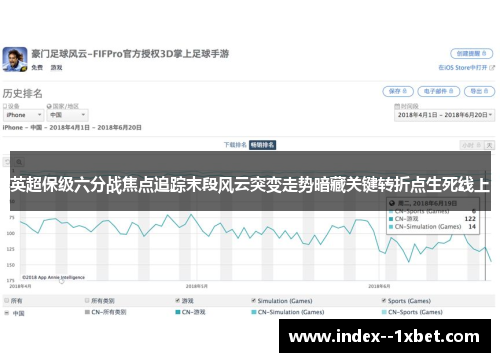Switch to the download rank tab
Image resolution: width=500 pixels, height=362 pixels.
point(235,145)
